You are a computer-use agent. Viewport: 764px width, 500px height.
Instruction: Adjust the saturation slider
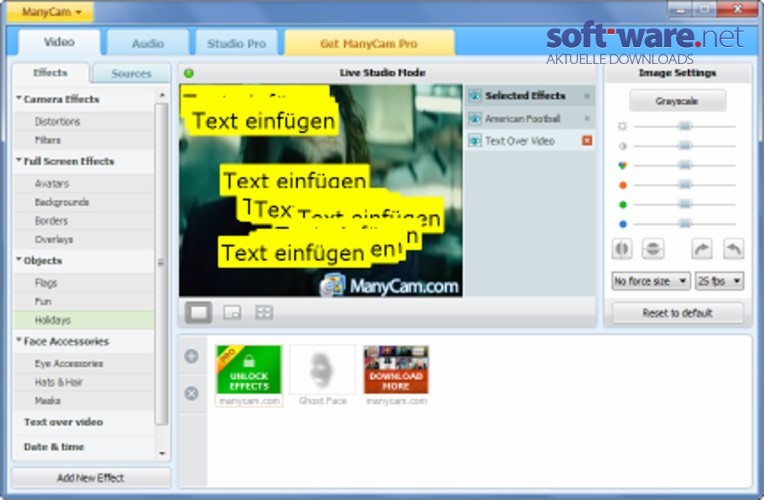pos(685,166)
